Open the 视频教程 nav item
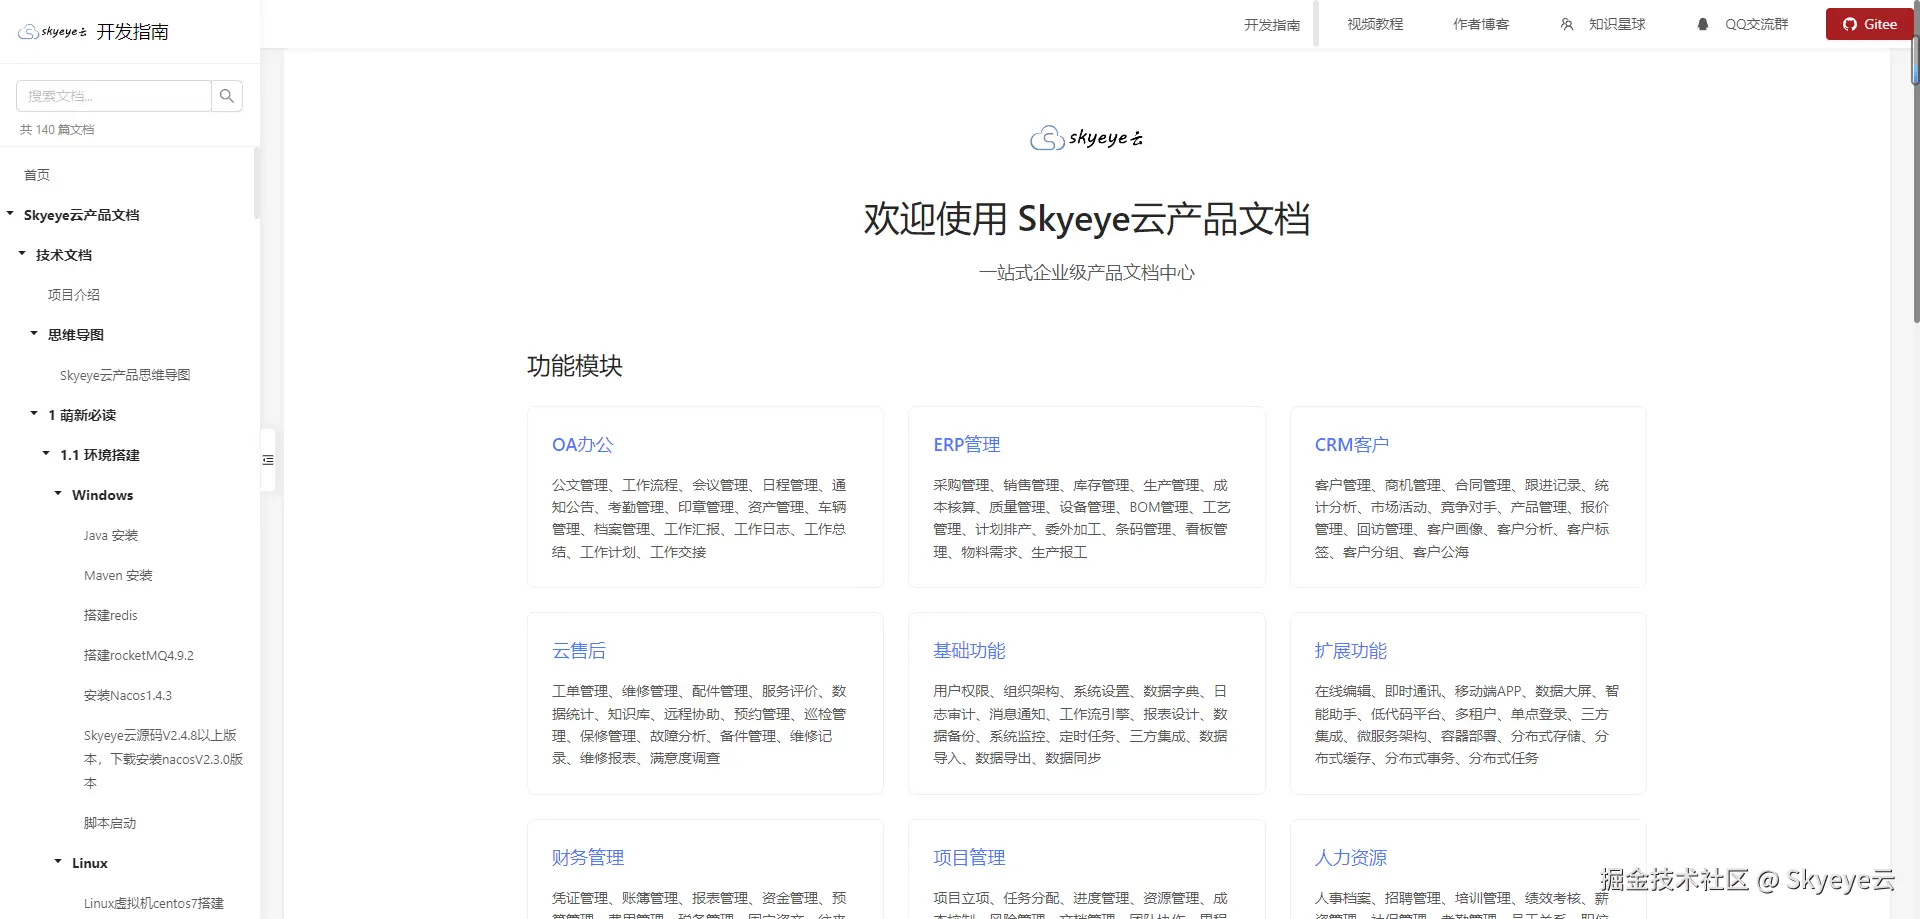The height and width of the screenshot is (919, 1920). tap(1375, 24)
